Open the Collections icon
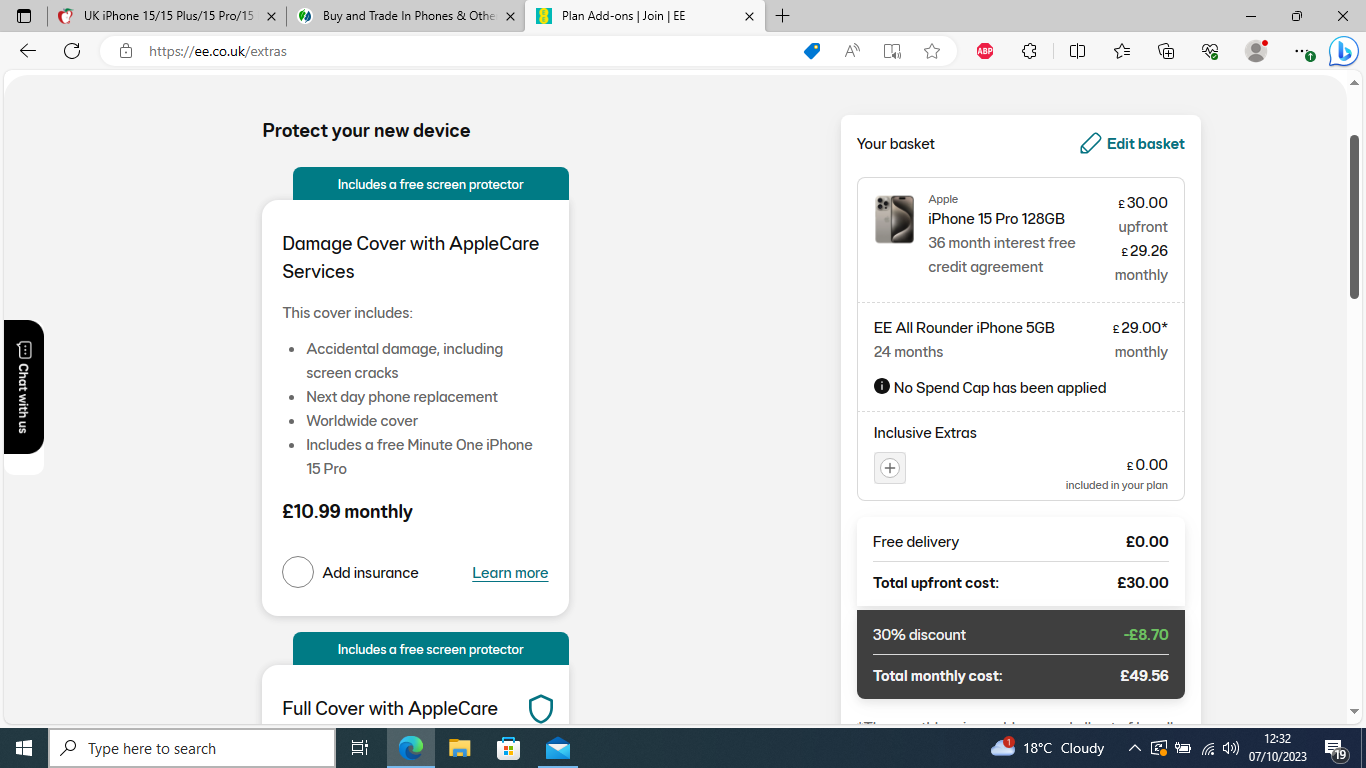1366x768 pixels. coord(1166,51)
